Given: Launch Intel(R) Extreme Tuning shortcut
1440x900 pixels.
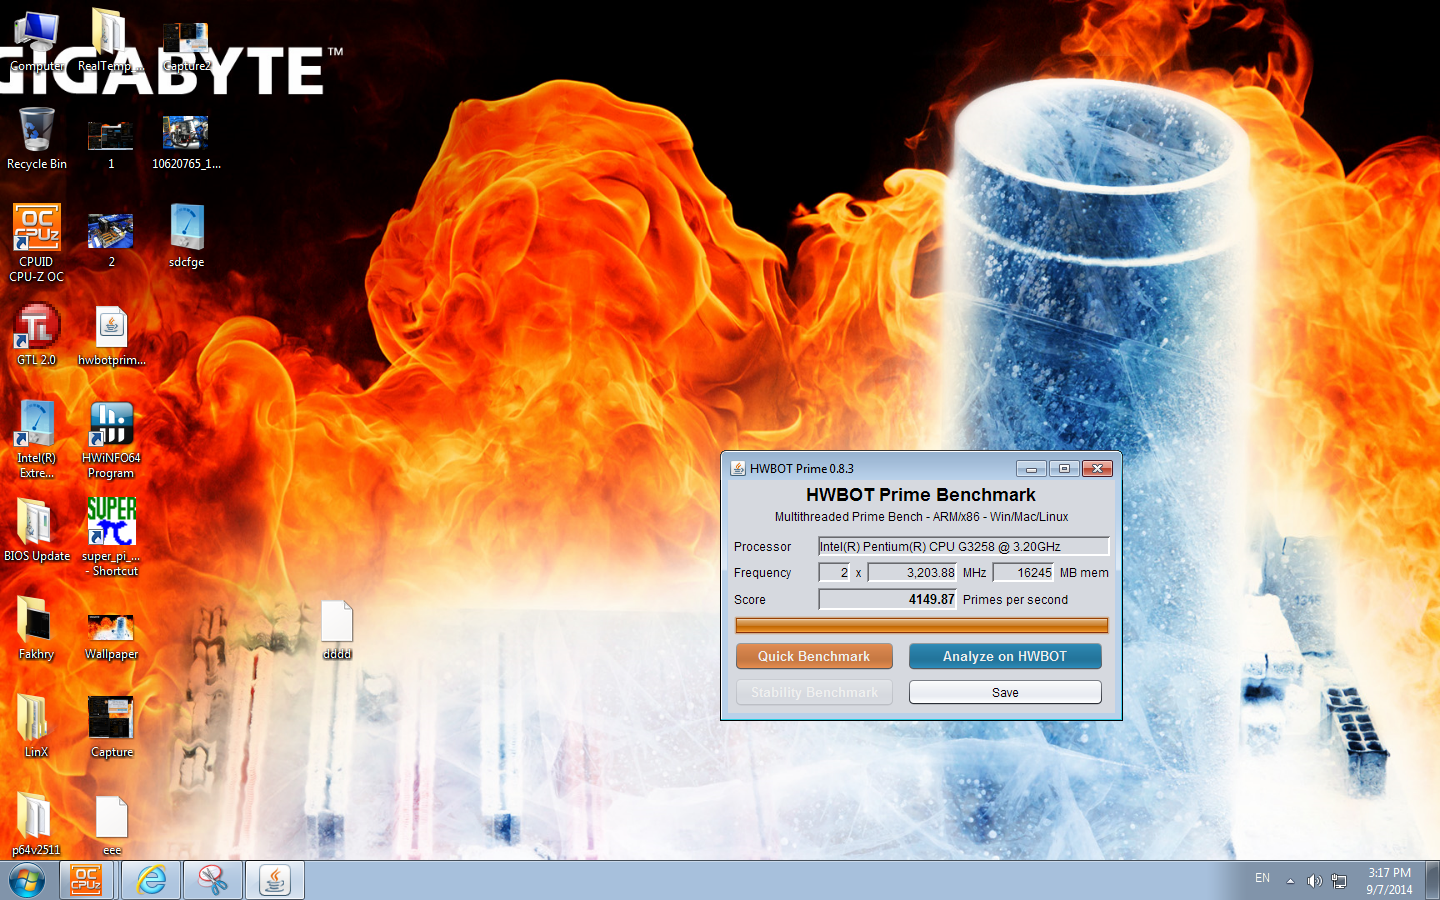Looking at the screenshot, I should click(37, 440).
